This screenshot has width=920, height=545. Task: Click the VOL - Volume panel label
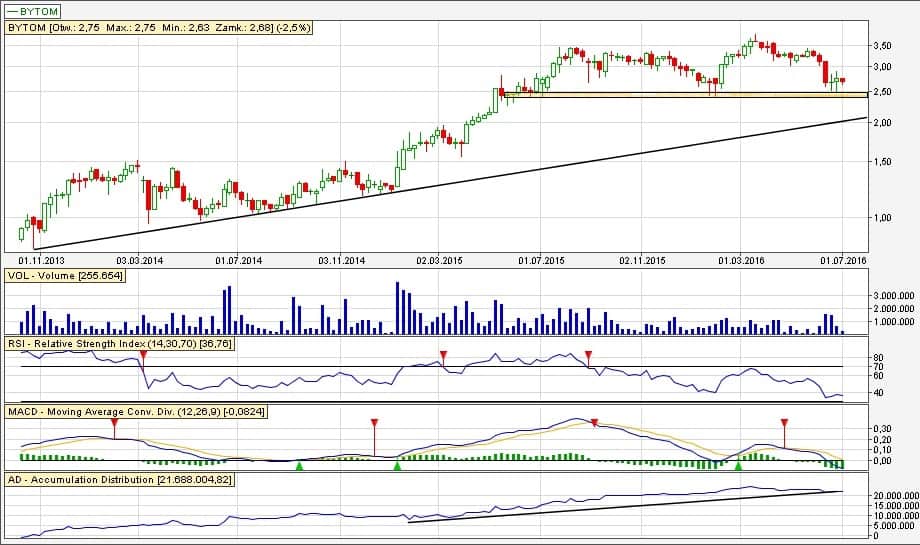tap(65, 275)
